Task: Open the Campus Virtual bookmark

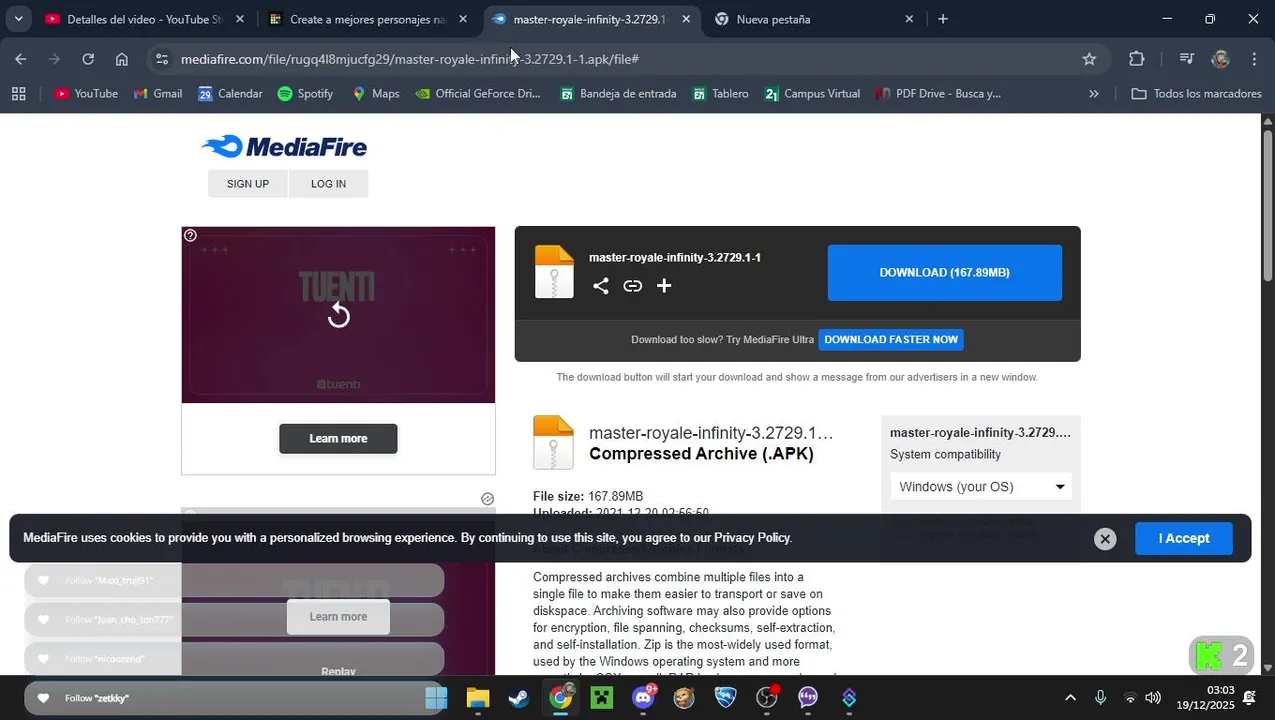Action: click(811, 94)
